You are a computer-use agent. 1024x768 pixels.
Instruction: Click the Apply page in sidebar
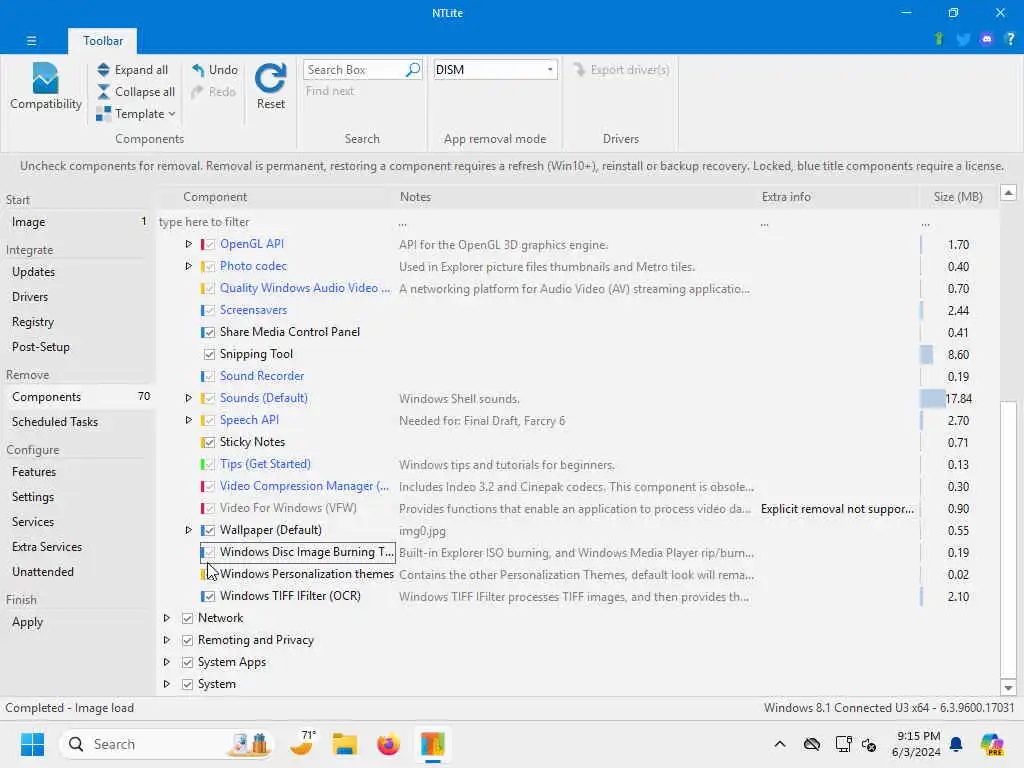[x=27, y=622]
